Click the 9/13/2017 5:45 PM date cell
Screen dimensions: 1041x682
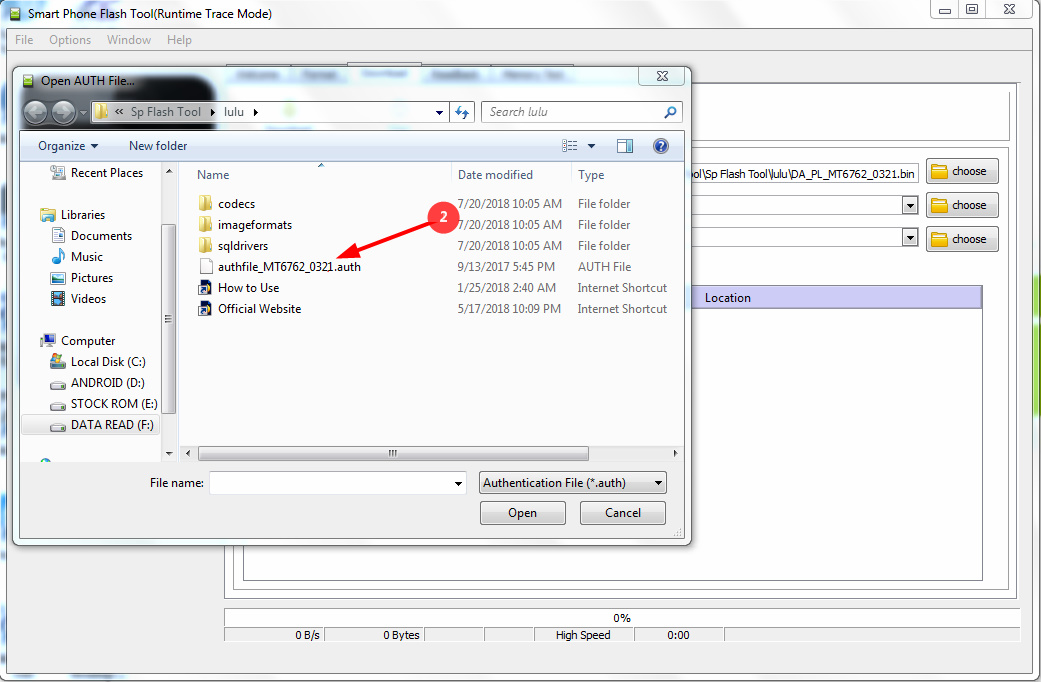pyautogui.click(x=506, y=266)
